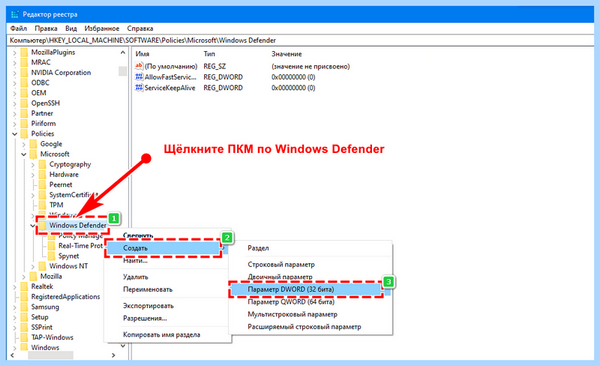
Task: Select the MozillaPlugins folder icon
Action: 24,52
